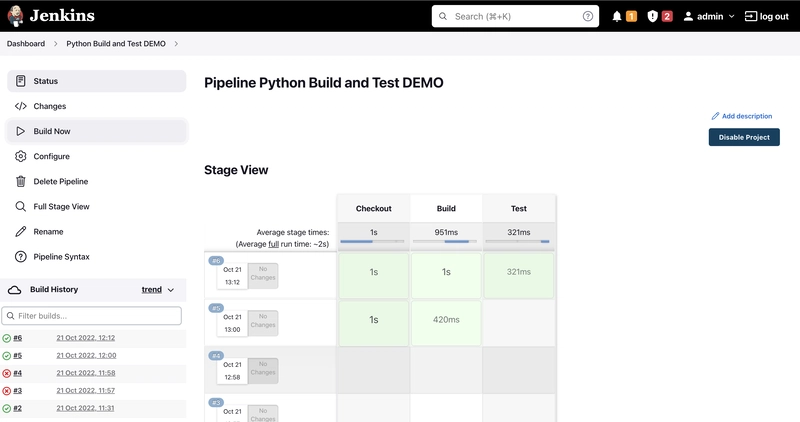The height and width of the screenshot is (422, 800).
Task: Click the Build Now play icon
Action: 21,131
